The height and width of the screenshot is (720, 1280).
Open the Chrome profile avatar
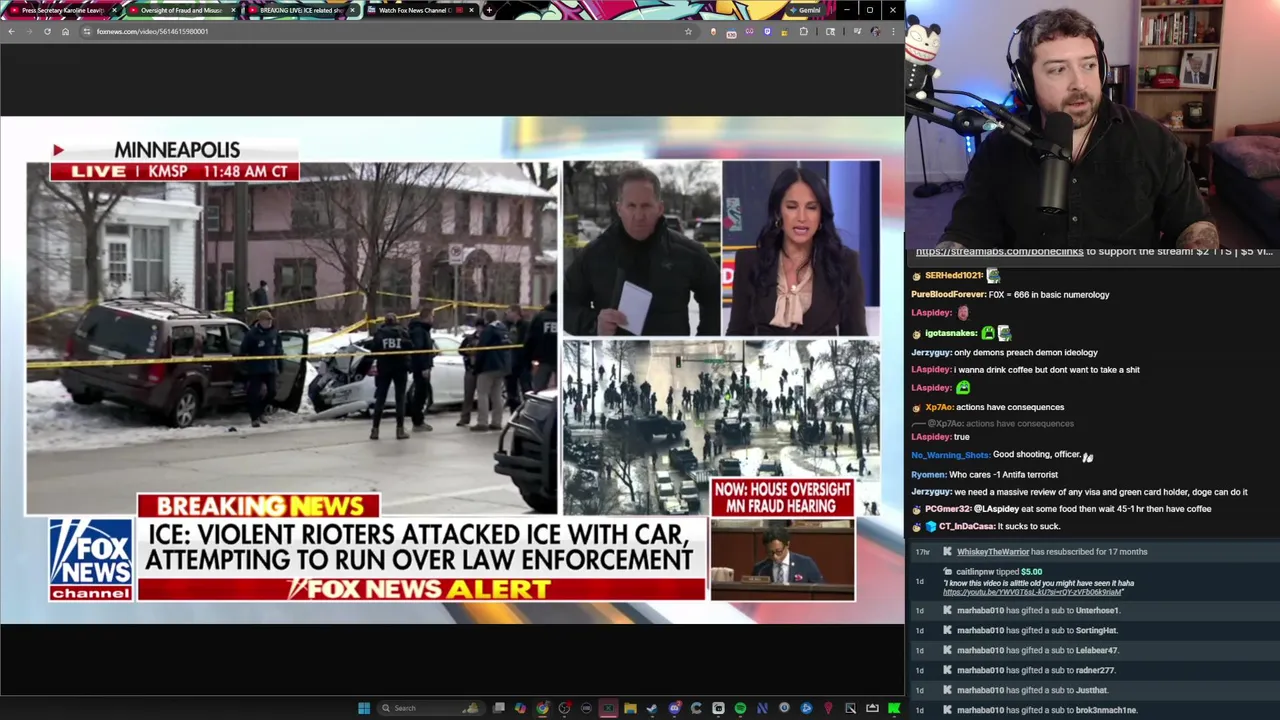(x=876, y=31)
